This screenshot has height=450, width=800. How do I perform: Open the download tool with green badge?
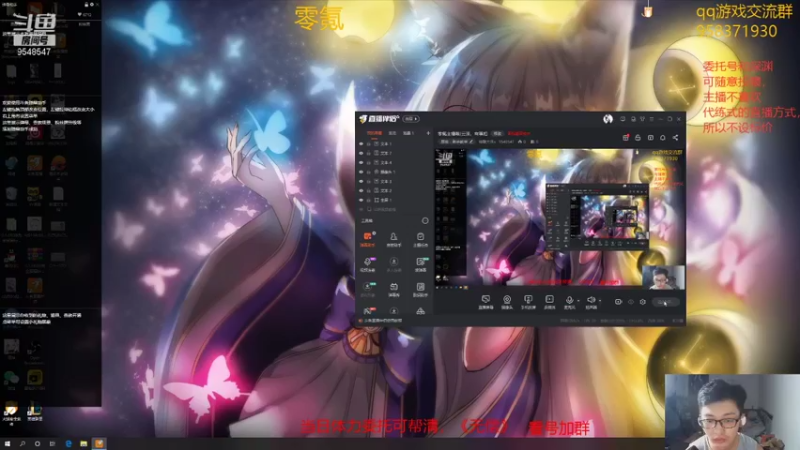click(367, 289)
